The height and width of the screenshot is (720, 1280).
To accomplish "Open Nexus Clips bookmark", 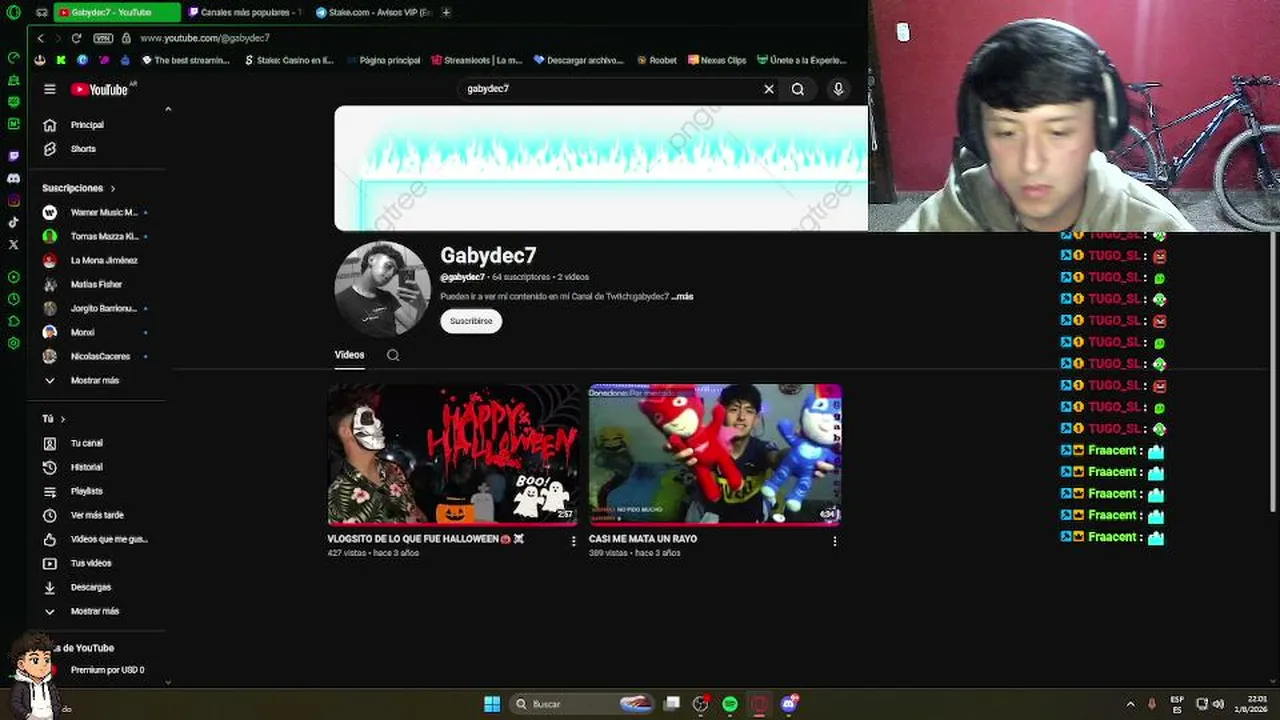I will (x=717, y=60).
